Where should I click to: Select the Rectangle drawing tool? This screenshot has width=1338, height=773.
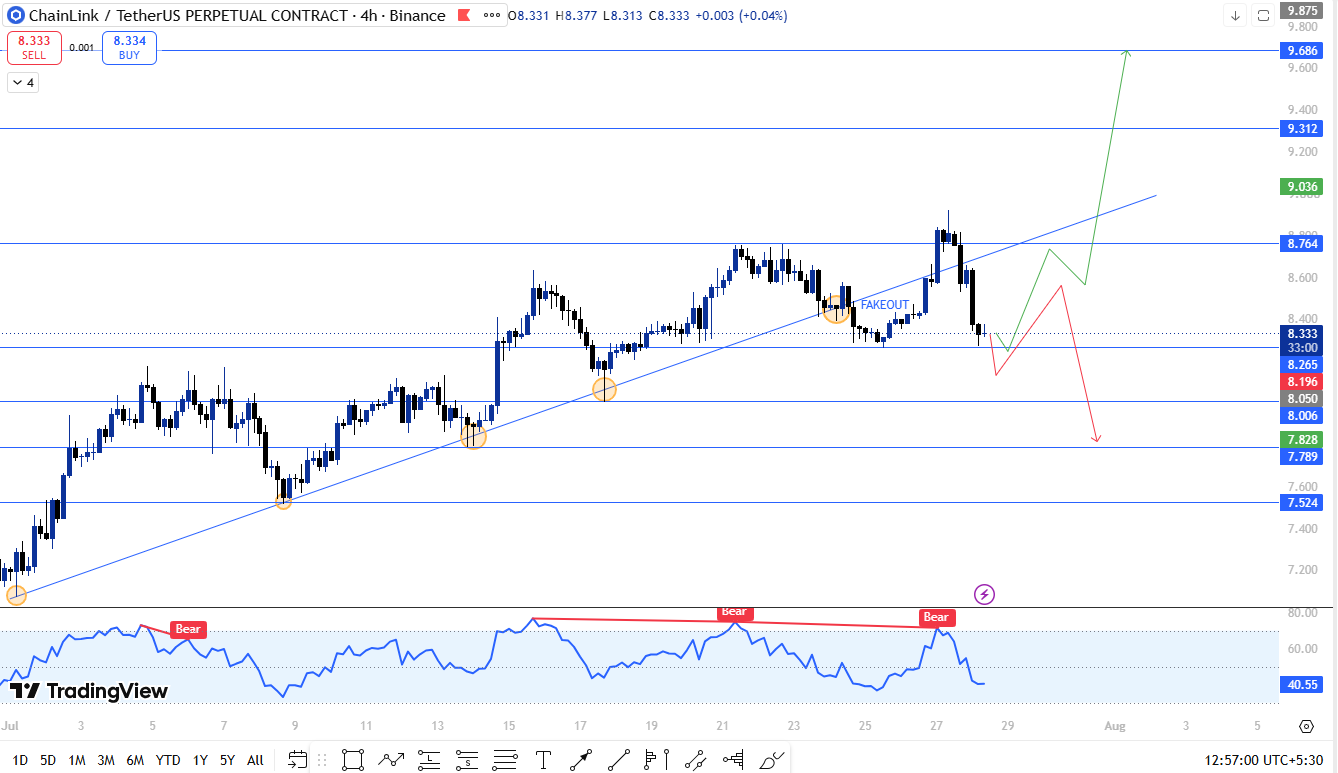coord(352,760)
